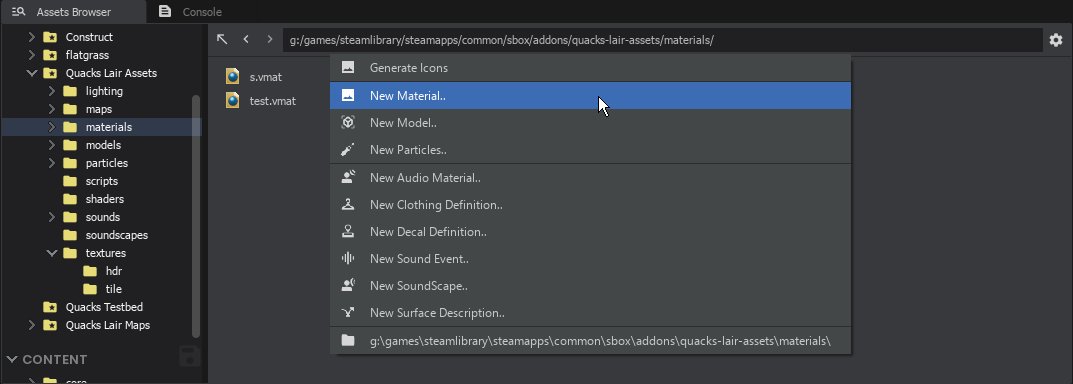Click the test.vmat material file icon

pyautogui.click(x=233, y=101)
